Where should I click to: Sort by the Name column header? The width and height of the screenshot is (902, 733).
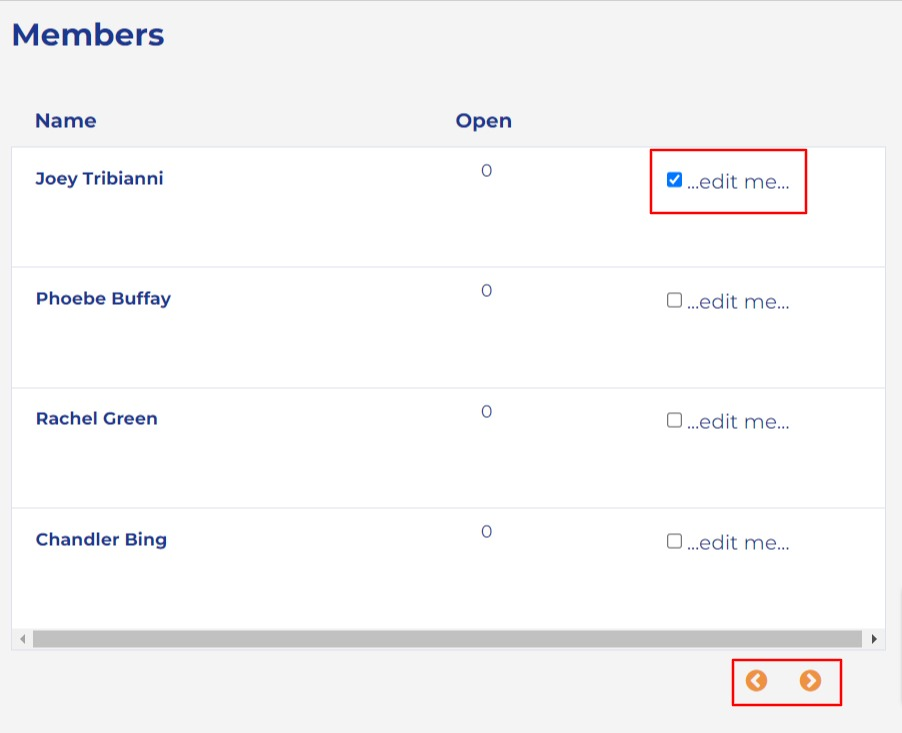click(x=66, y=121)
